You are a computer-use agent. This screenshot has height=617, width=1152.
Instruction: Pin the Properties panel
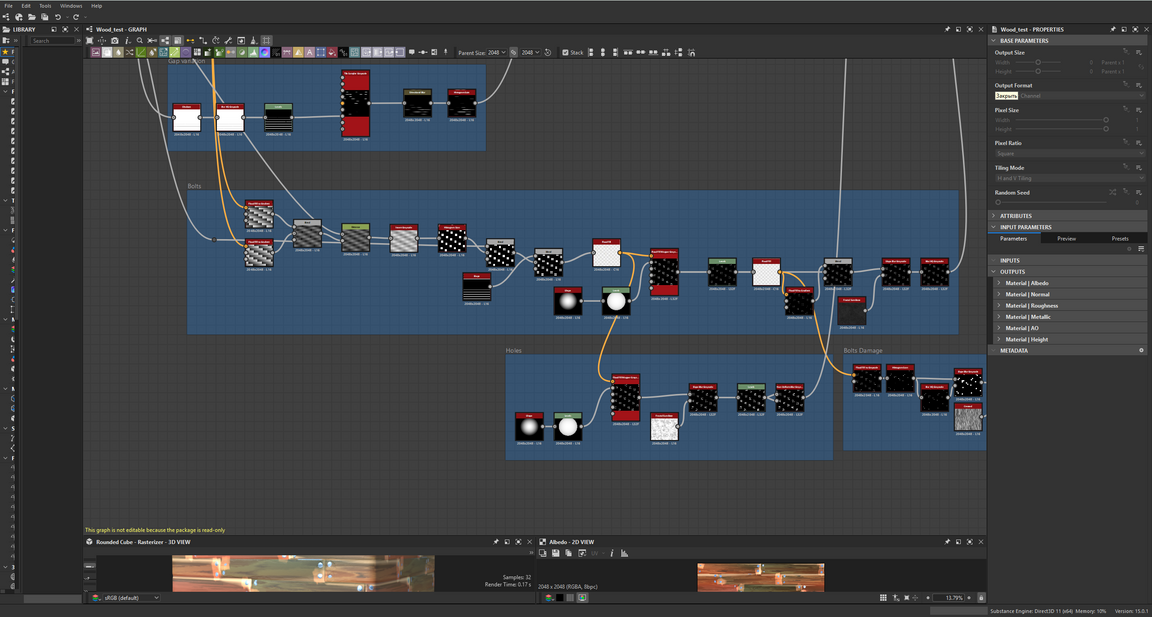click(x=1112, y=29)
